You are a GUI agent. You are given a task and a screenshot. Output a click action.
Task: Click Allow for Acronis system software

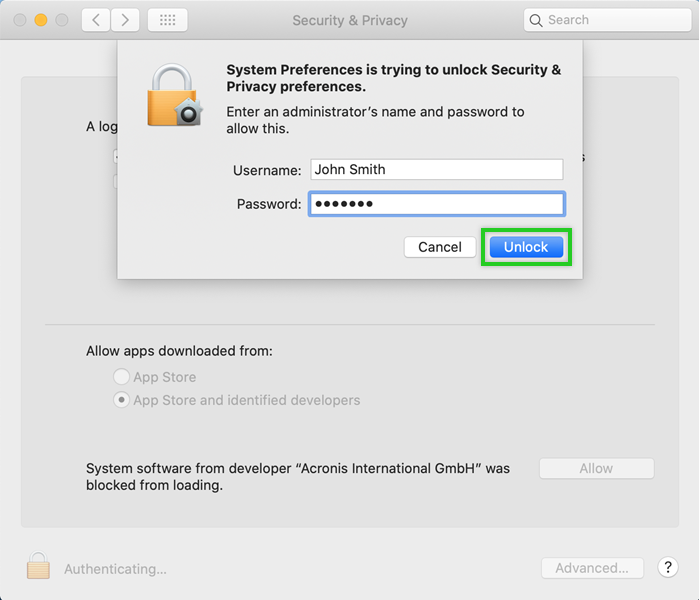pyautogui.click(x=596, y=468)
